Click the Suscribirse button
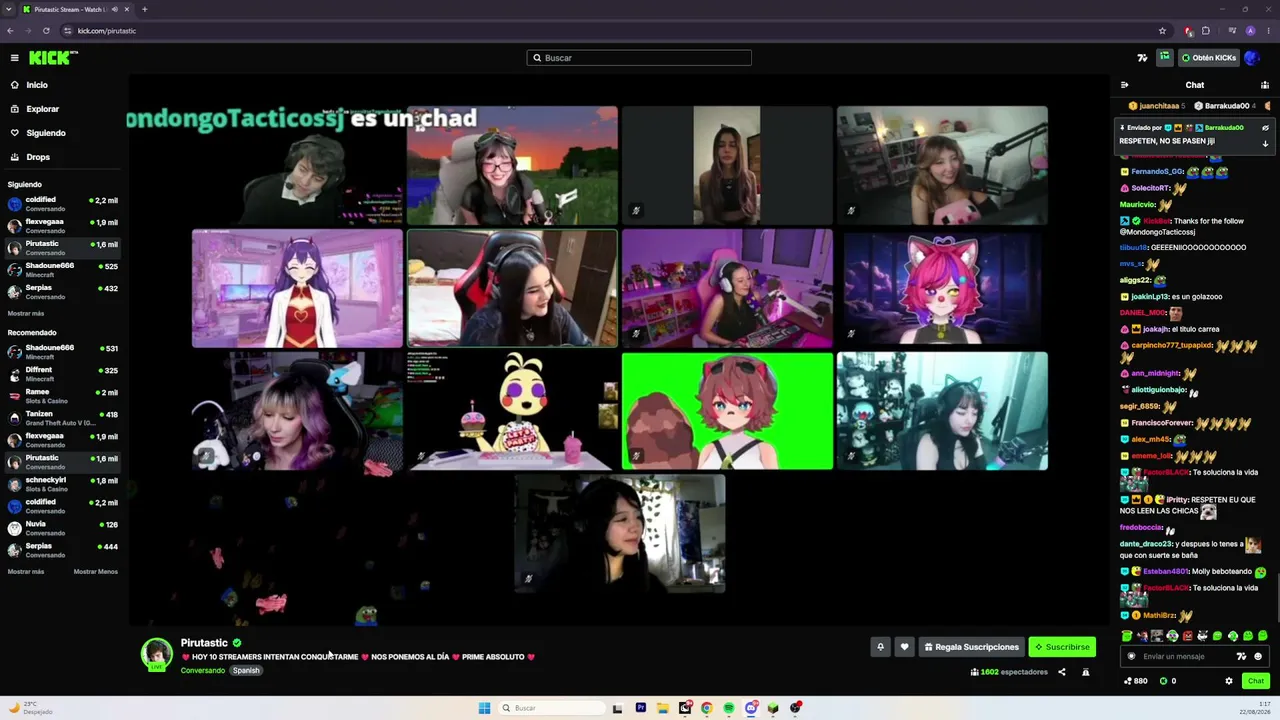 (x=1062, y=647)
